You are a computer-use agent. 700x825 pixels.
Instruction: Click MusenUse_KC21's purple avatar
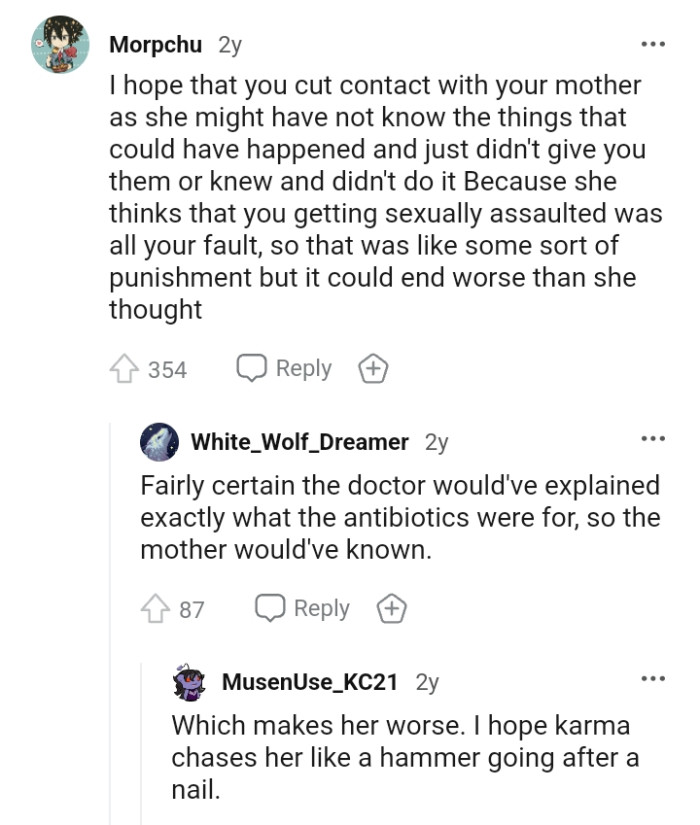click(189, 680)
